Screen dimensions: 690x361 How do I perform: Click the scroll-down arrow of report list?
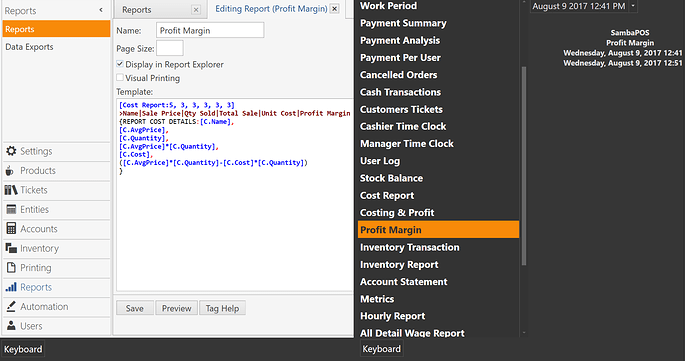click(x=523, y=333)
